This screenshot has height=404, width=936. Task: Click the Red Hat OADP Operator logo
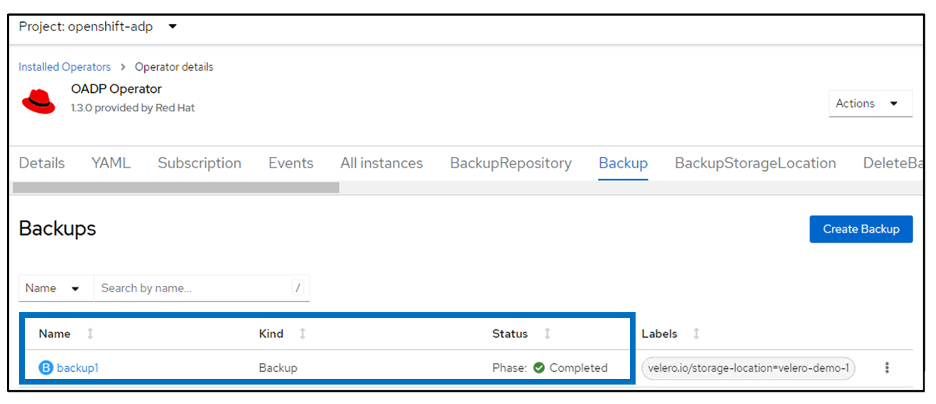(x=39, y=99)
